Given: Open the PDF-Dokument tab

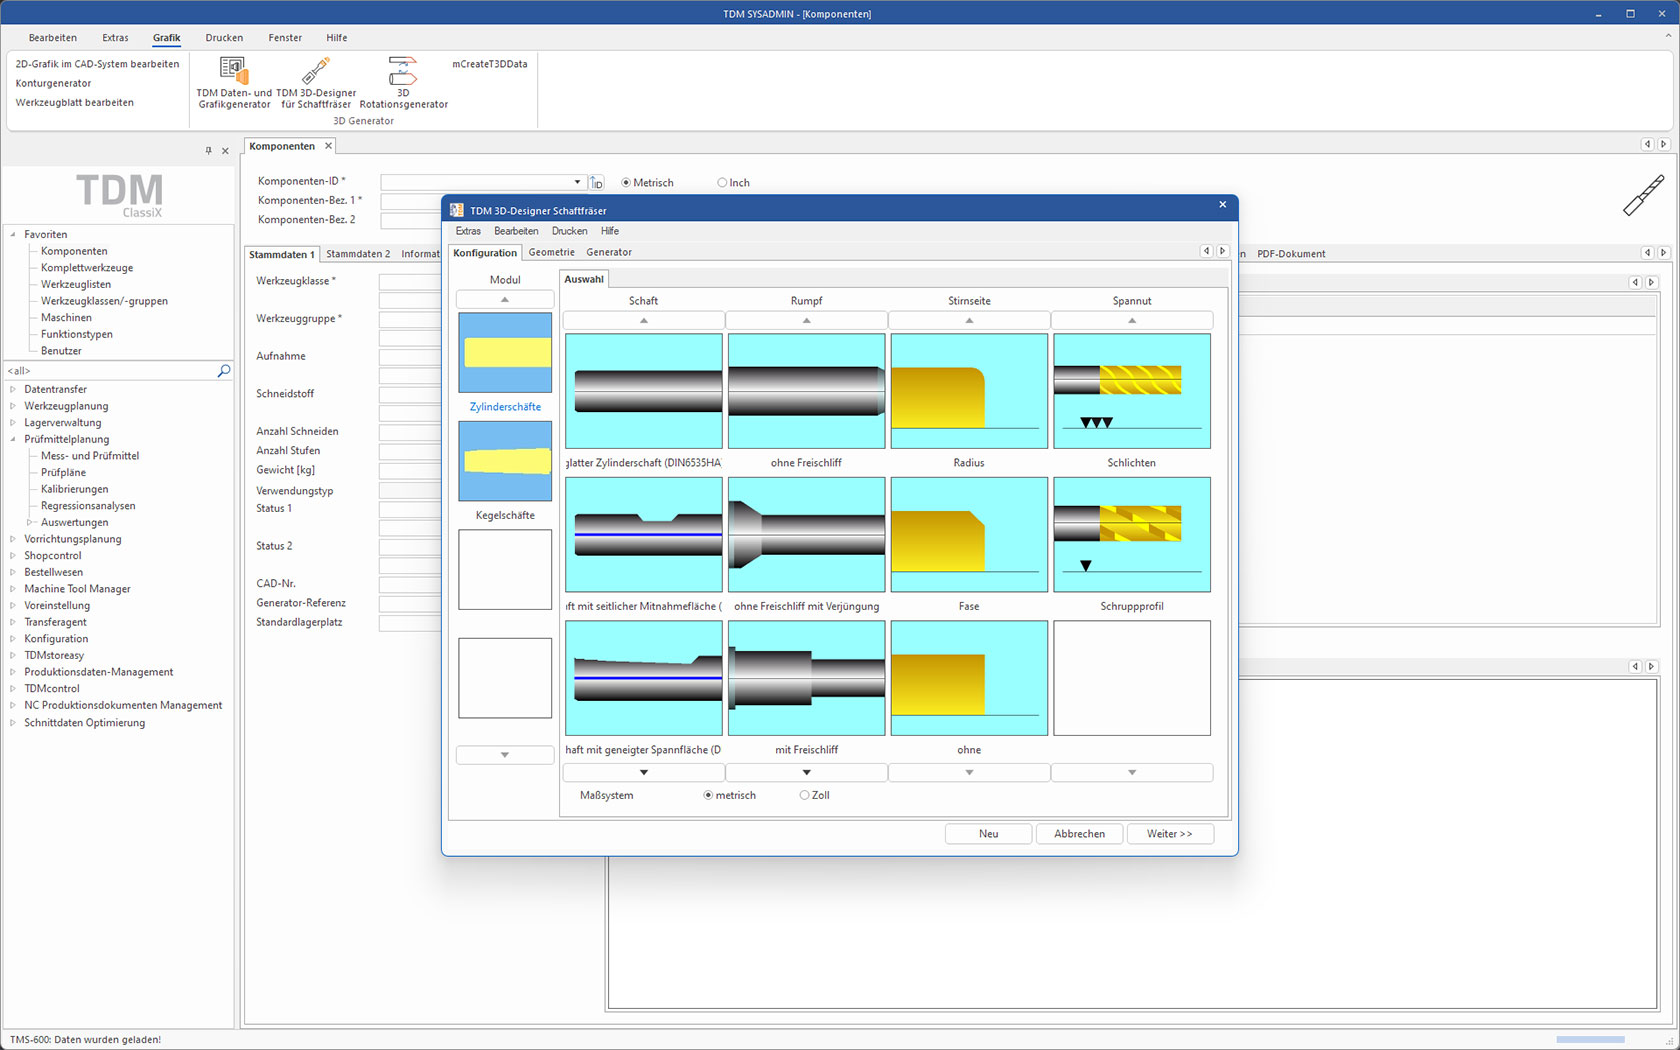Looking at the screenshot, I should [1291, 254].
